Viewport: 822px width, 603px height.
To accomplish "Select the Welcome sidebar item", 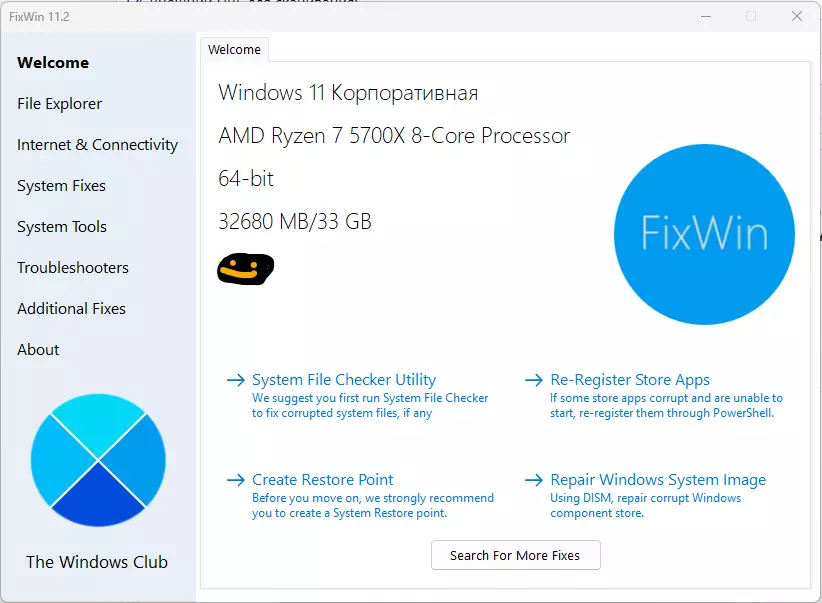I will [x=53, y=63].
